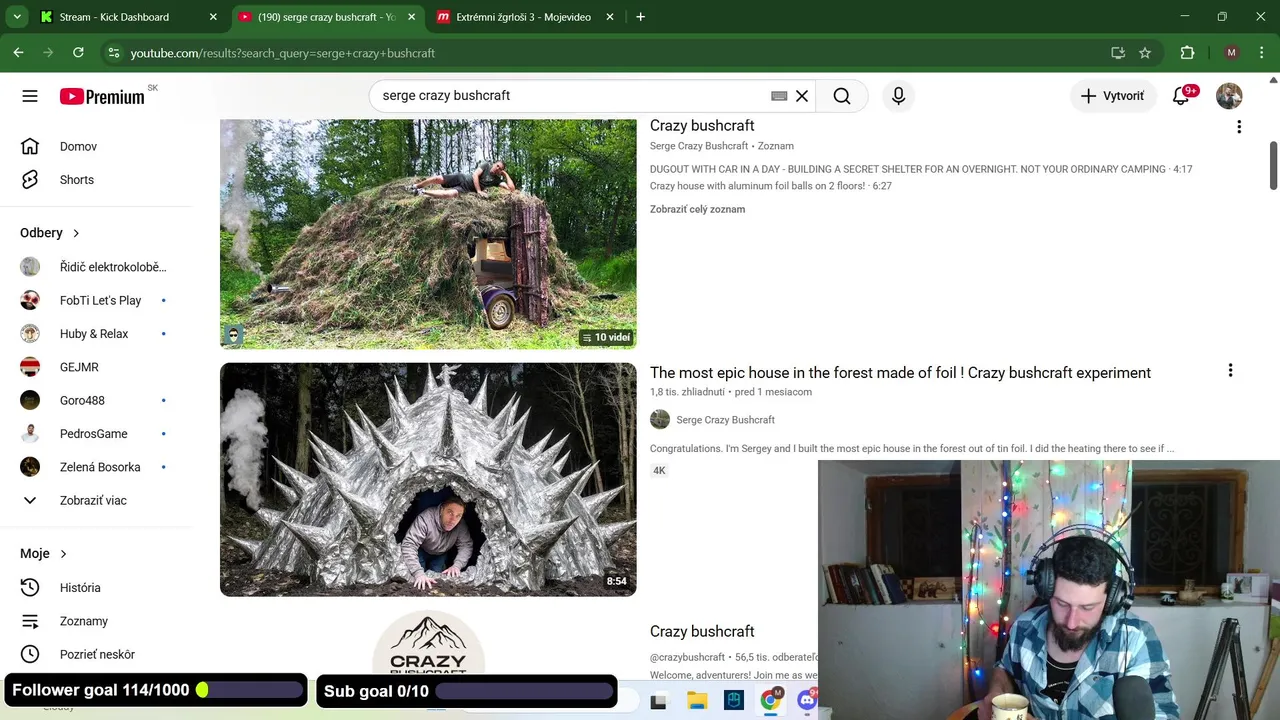Image resolution: width=1280 pixels, height=720 pixels.
Task: Open Serge Crazy Bushcraft channel avatar
Action: coord(660,420)
